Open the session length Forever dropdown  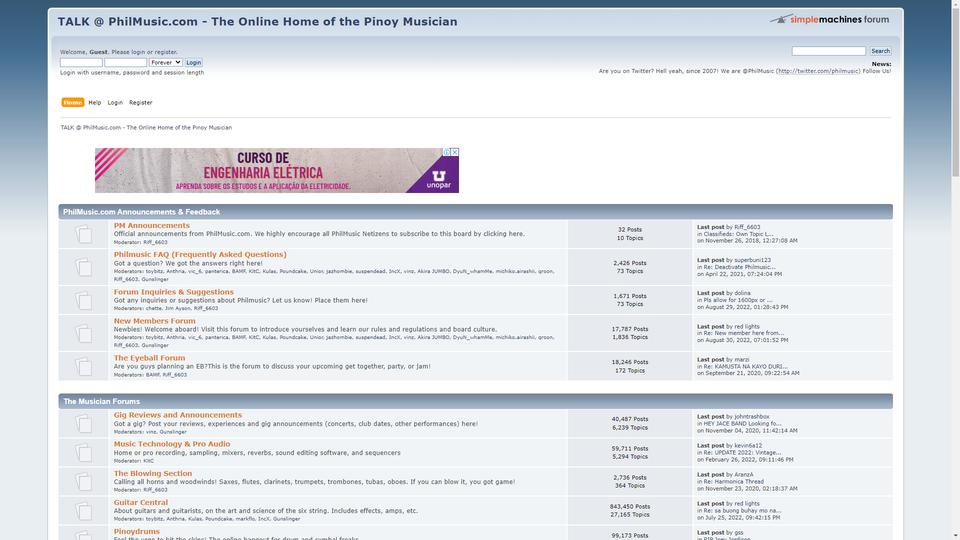(165, 62)
